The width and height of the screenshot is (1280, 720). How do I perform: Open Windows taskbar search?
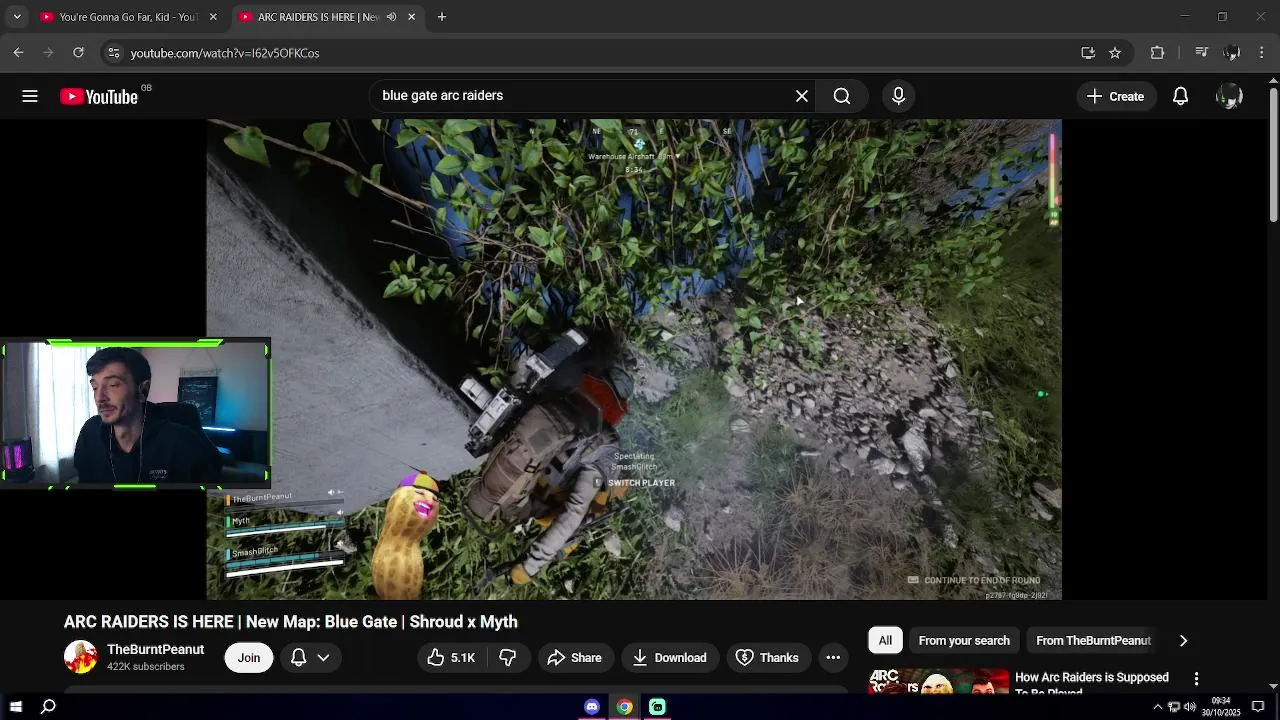click(x=48, y=707)
